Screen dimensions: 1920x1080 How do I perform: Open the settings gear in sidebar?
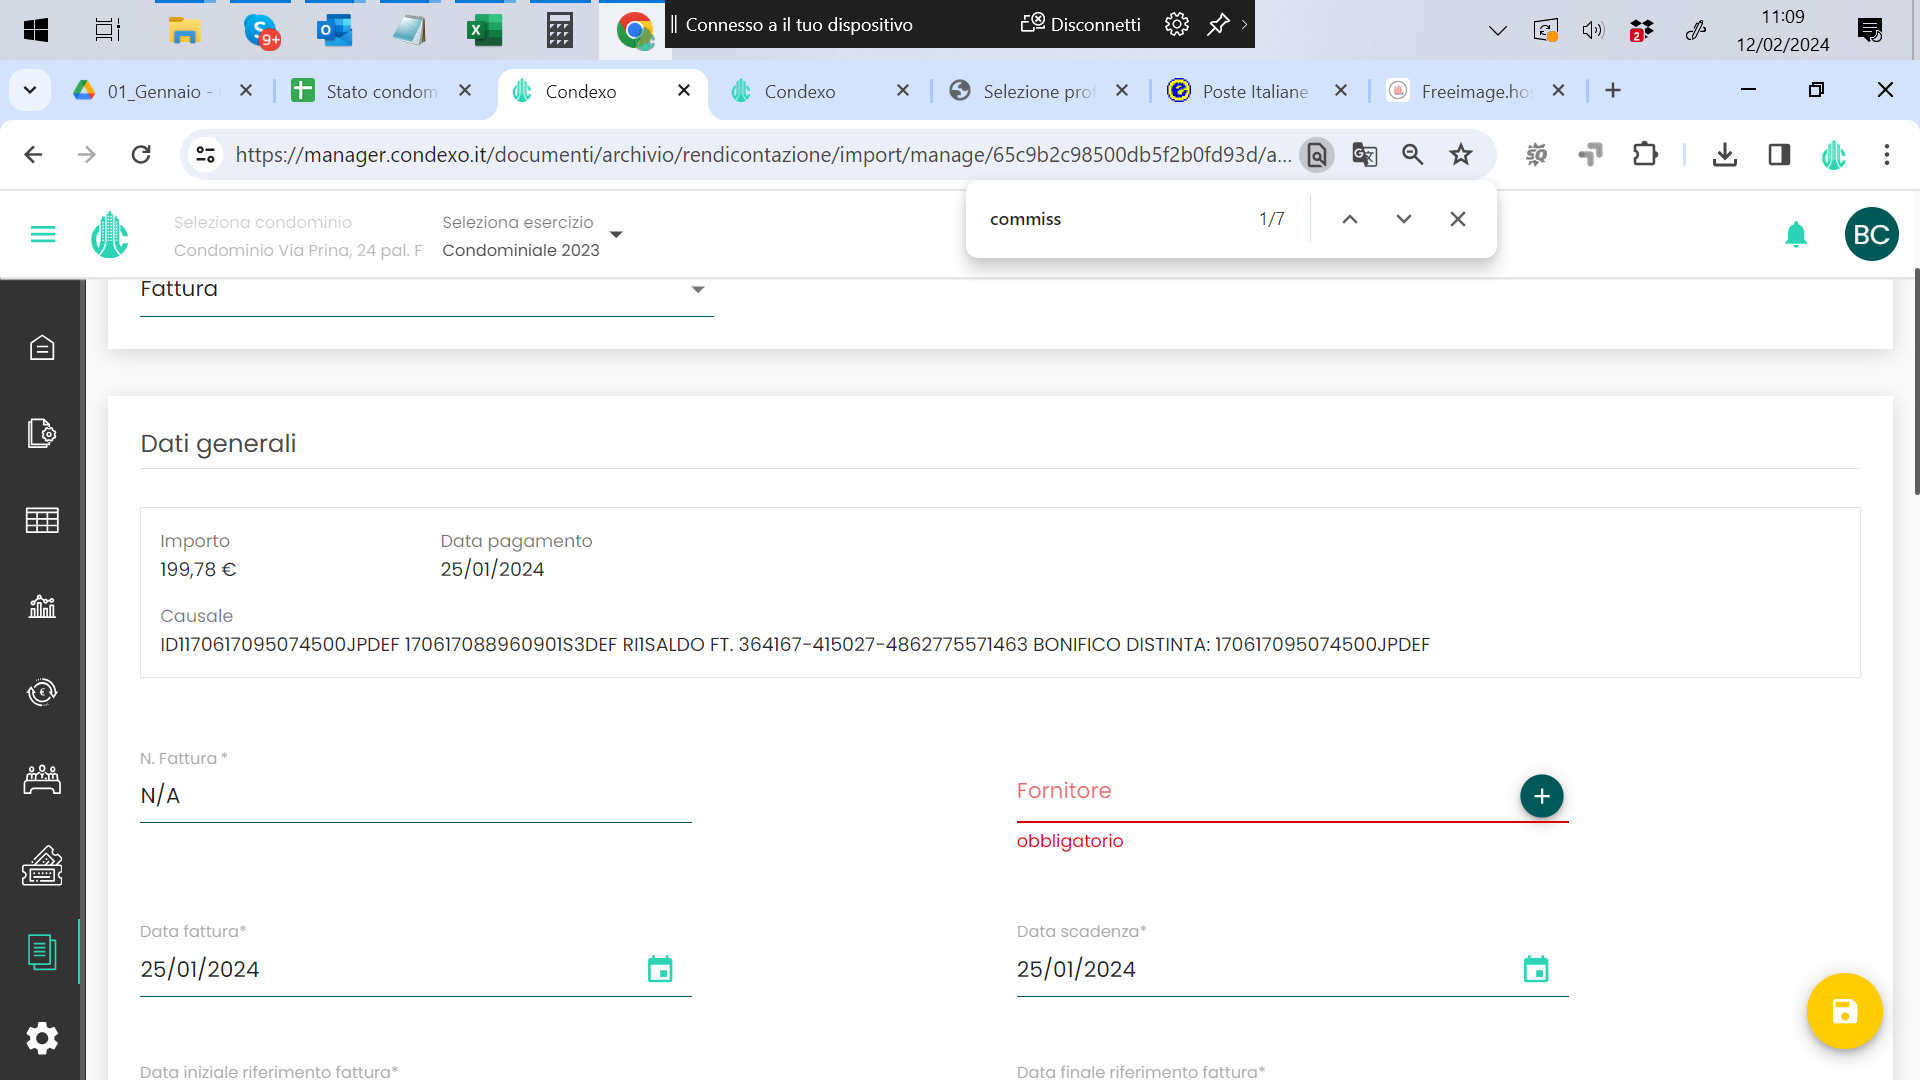(42, 1038)
